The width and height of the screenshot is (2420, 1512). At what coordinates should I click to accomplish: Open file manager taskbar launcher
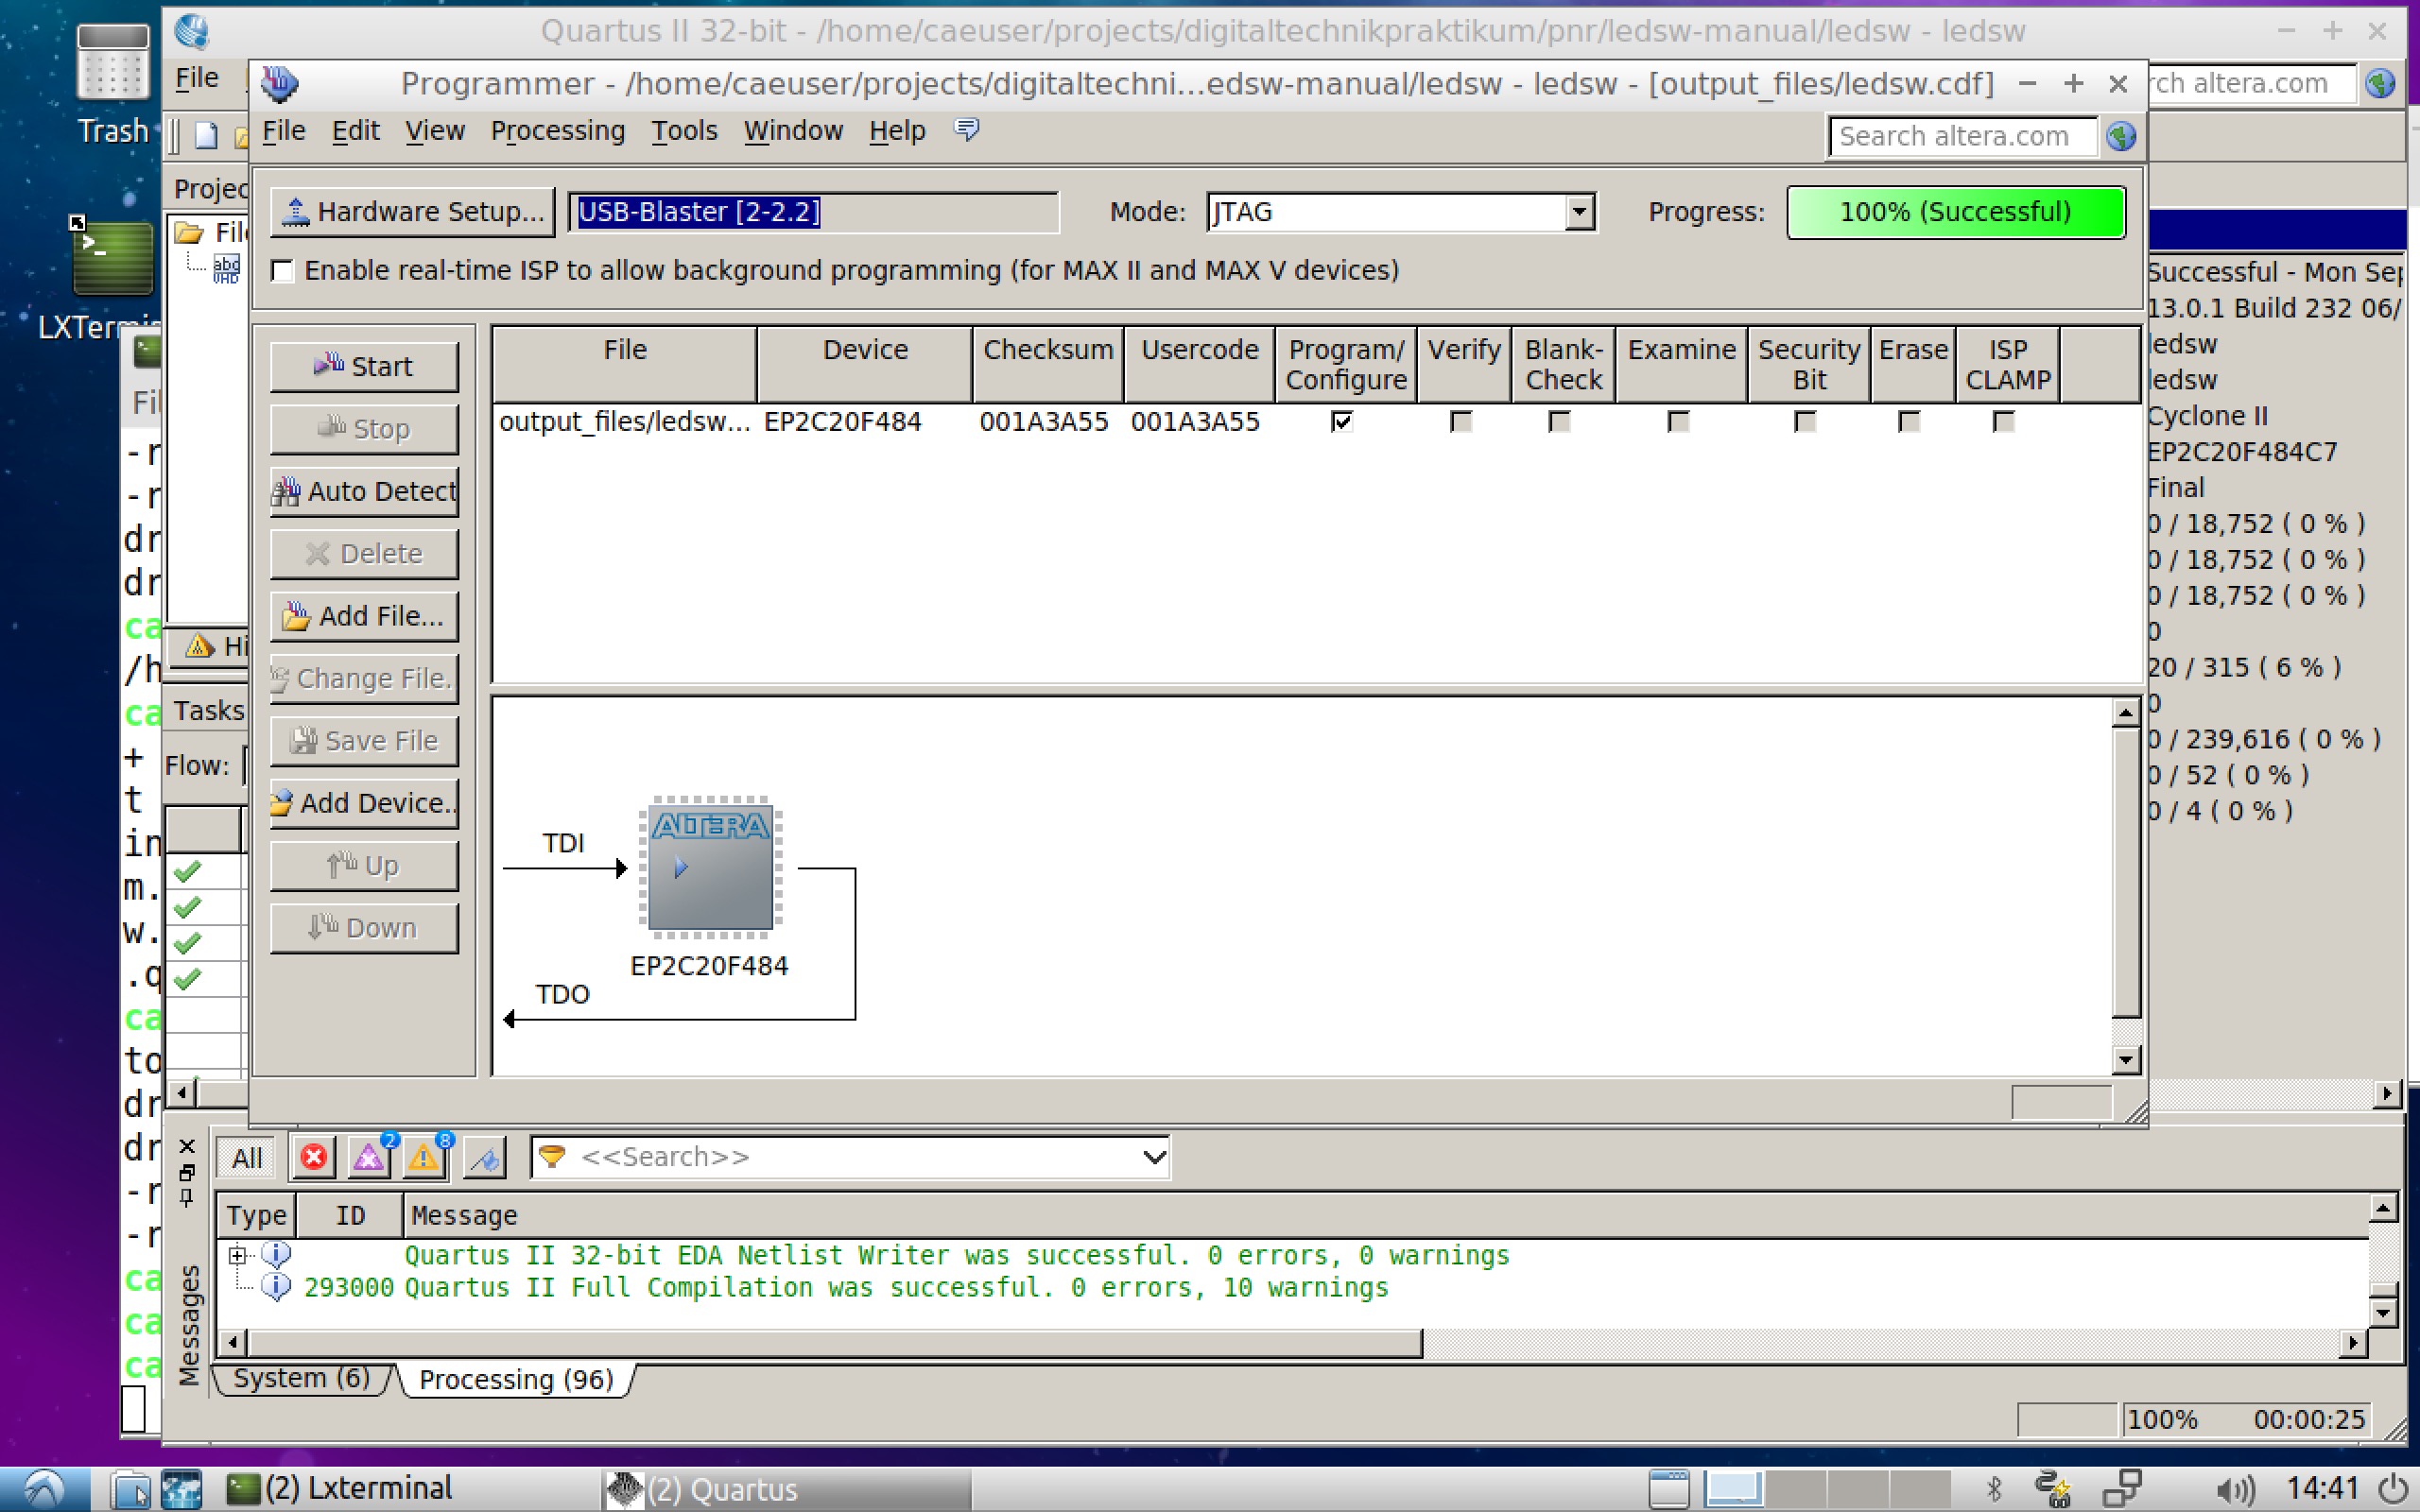(x=130, y=1489)
